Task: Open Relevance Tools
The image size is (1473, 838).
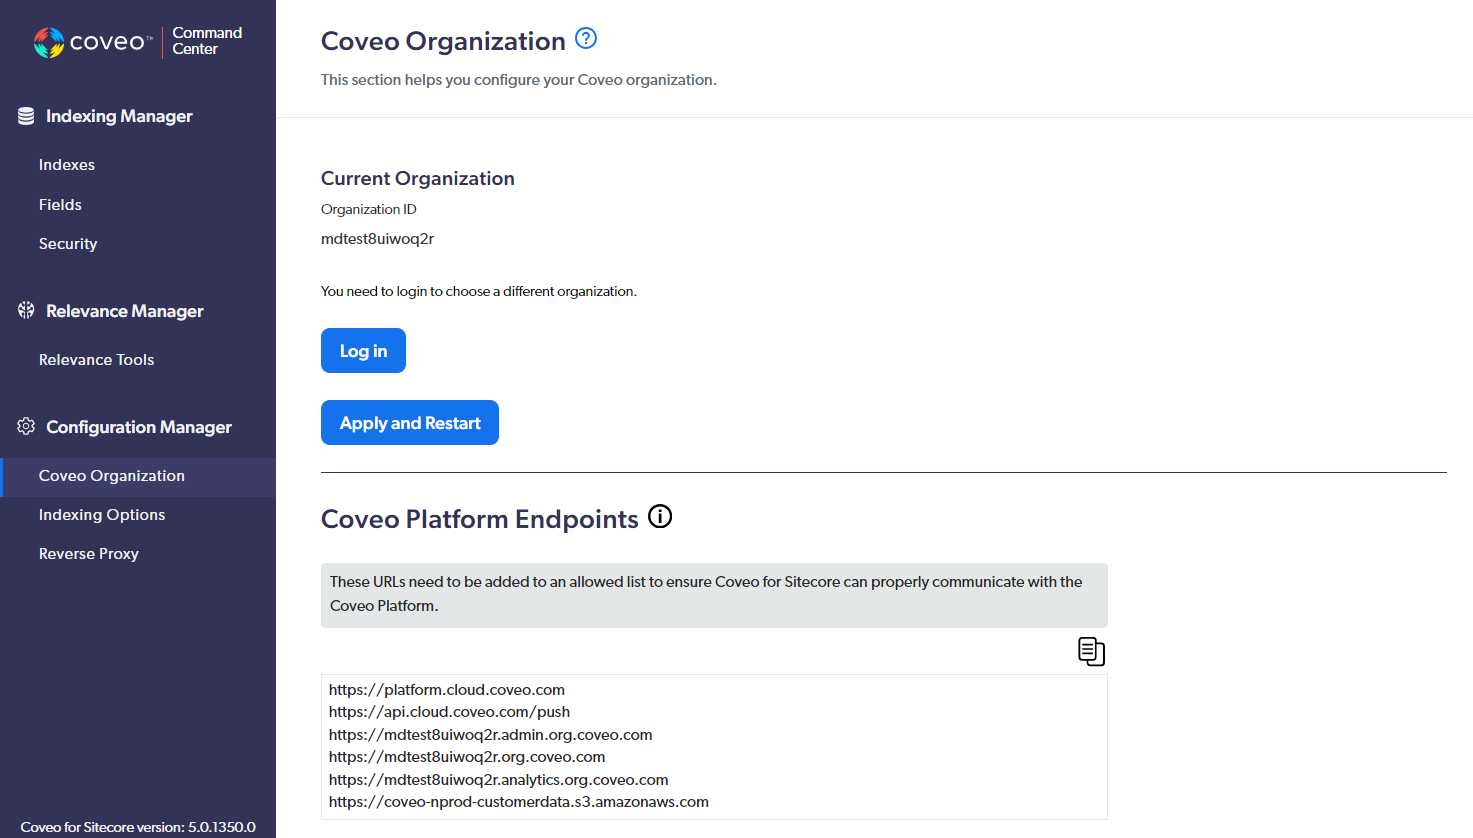Action: pos(96,359)
